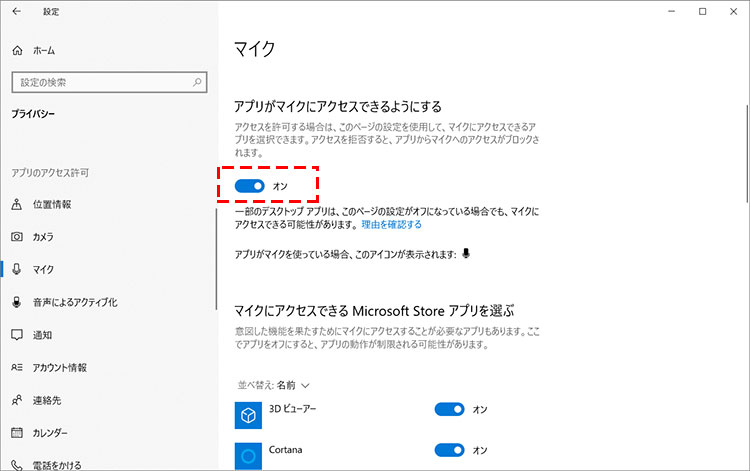The width and height of the screenshot is (750, 471).
Task: Open the 理由を確認する link
Action: (391, 225)
